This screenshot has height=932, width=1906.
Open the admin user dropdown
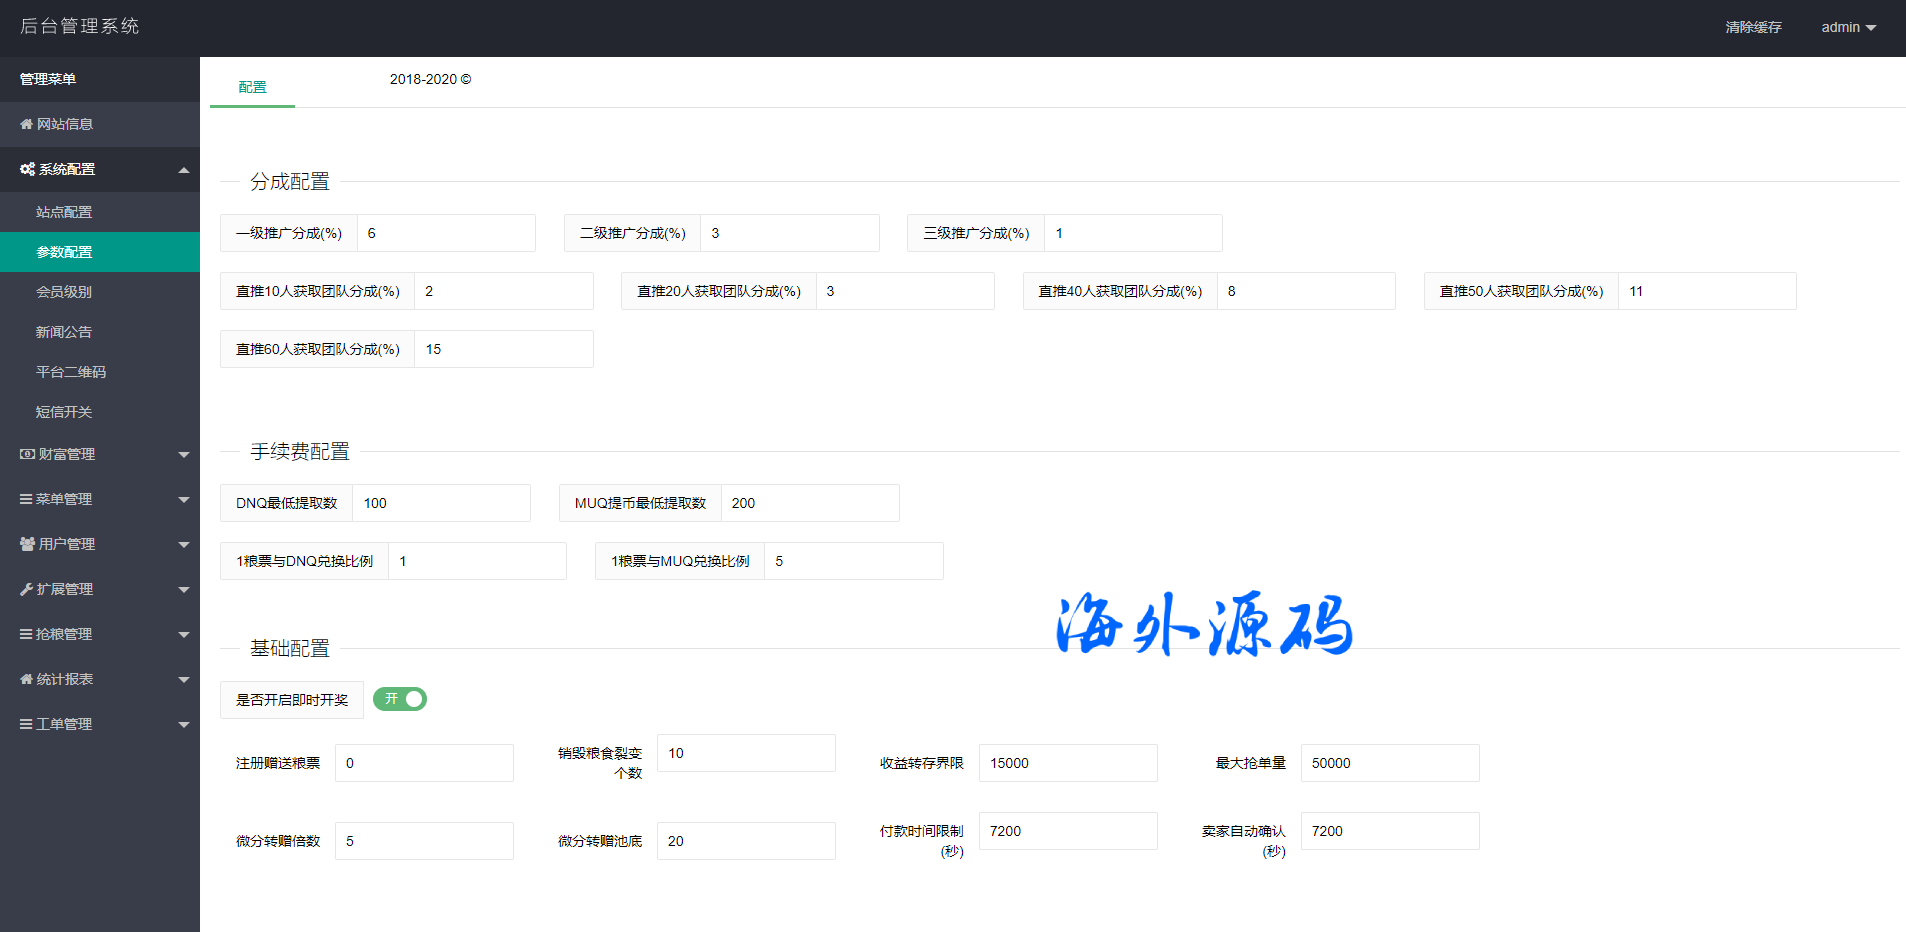pos(1848,27)
